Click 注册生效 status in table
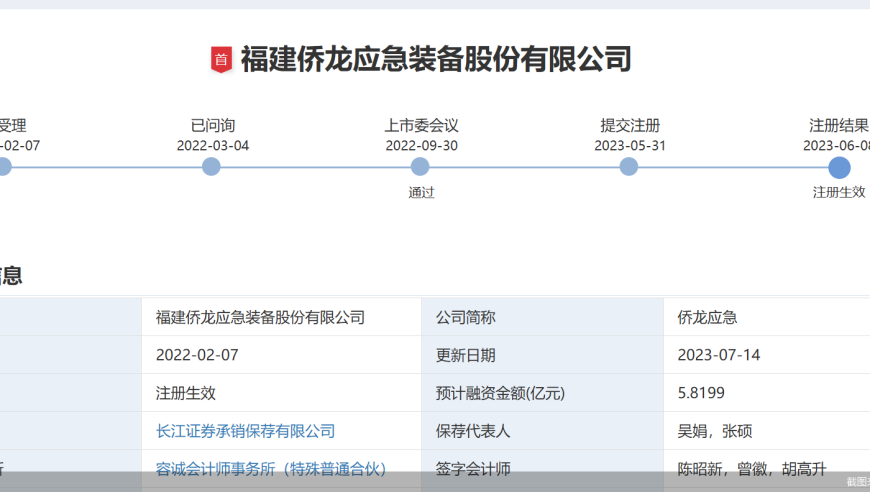Screen dimensions: 870x492 [185, 393]
